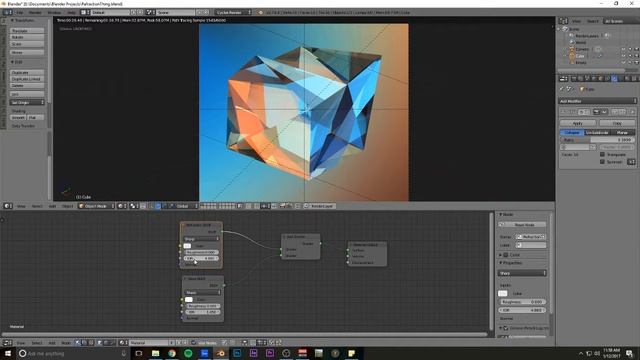This screenshot has height=360, width=640.
Task: Click the sidebar Inputs color swatch
Action: pos(503,293)
